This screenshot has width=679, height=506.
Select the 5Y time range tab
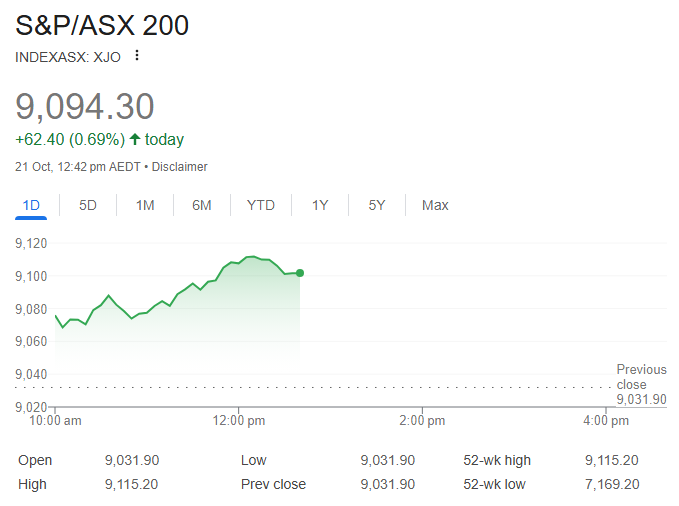click(x=377, y=205)
